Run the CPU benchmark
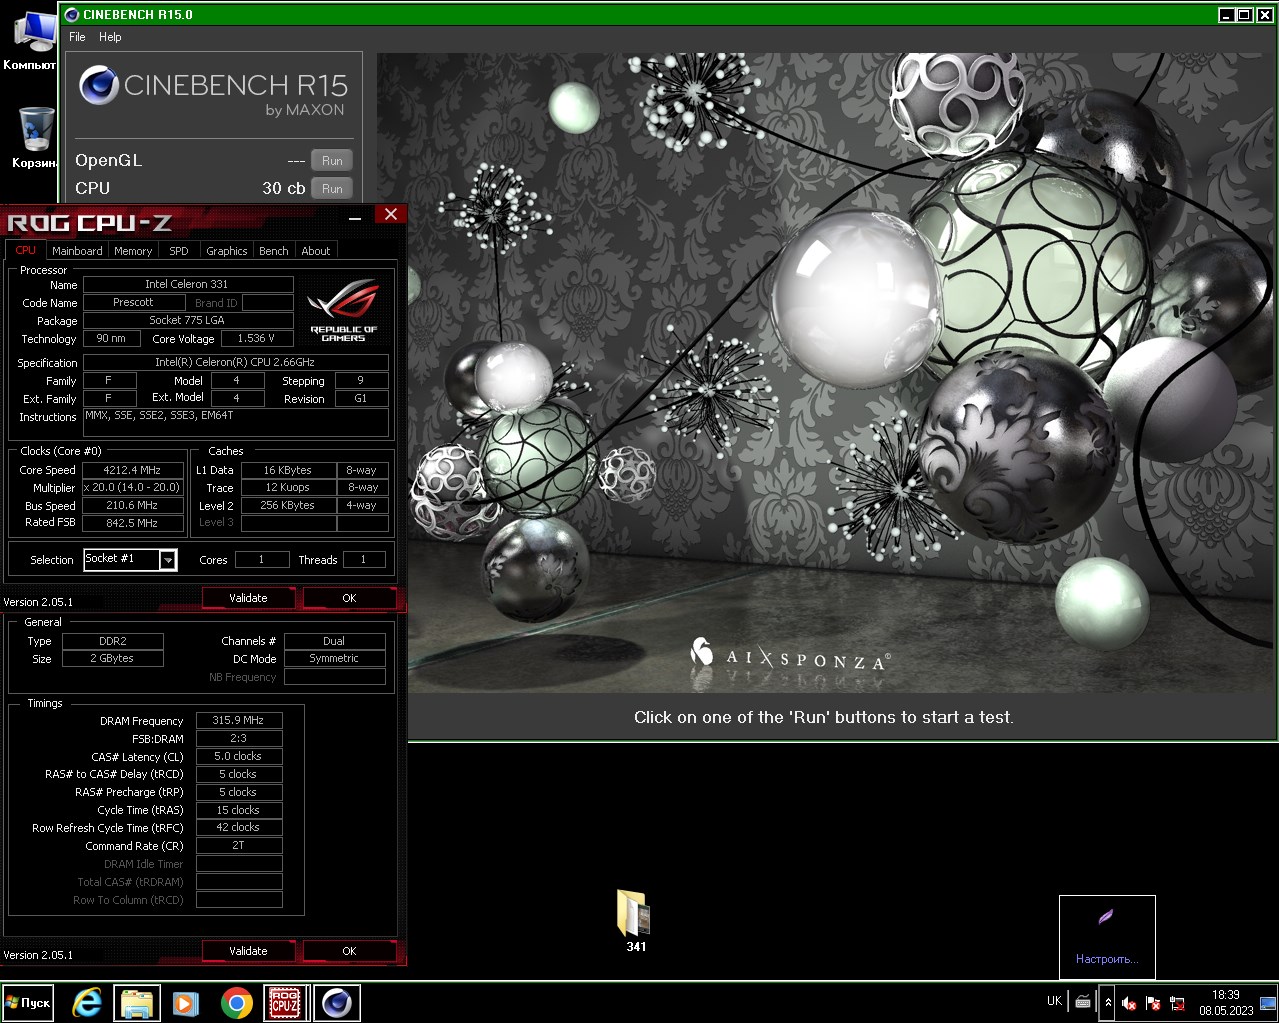Viewport: 1279px width, 1023px height. (332, 189)
